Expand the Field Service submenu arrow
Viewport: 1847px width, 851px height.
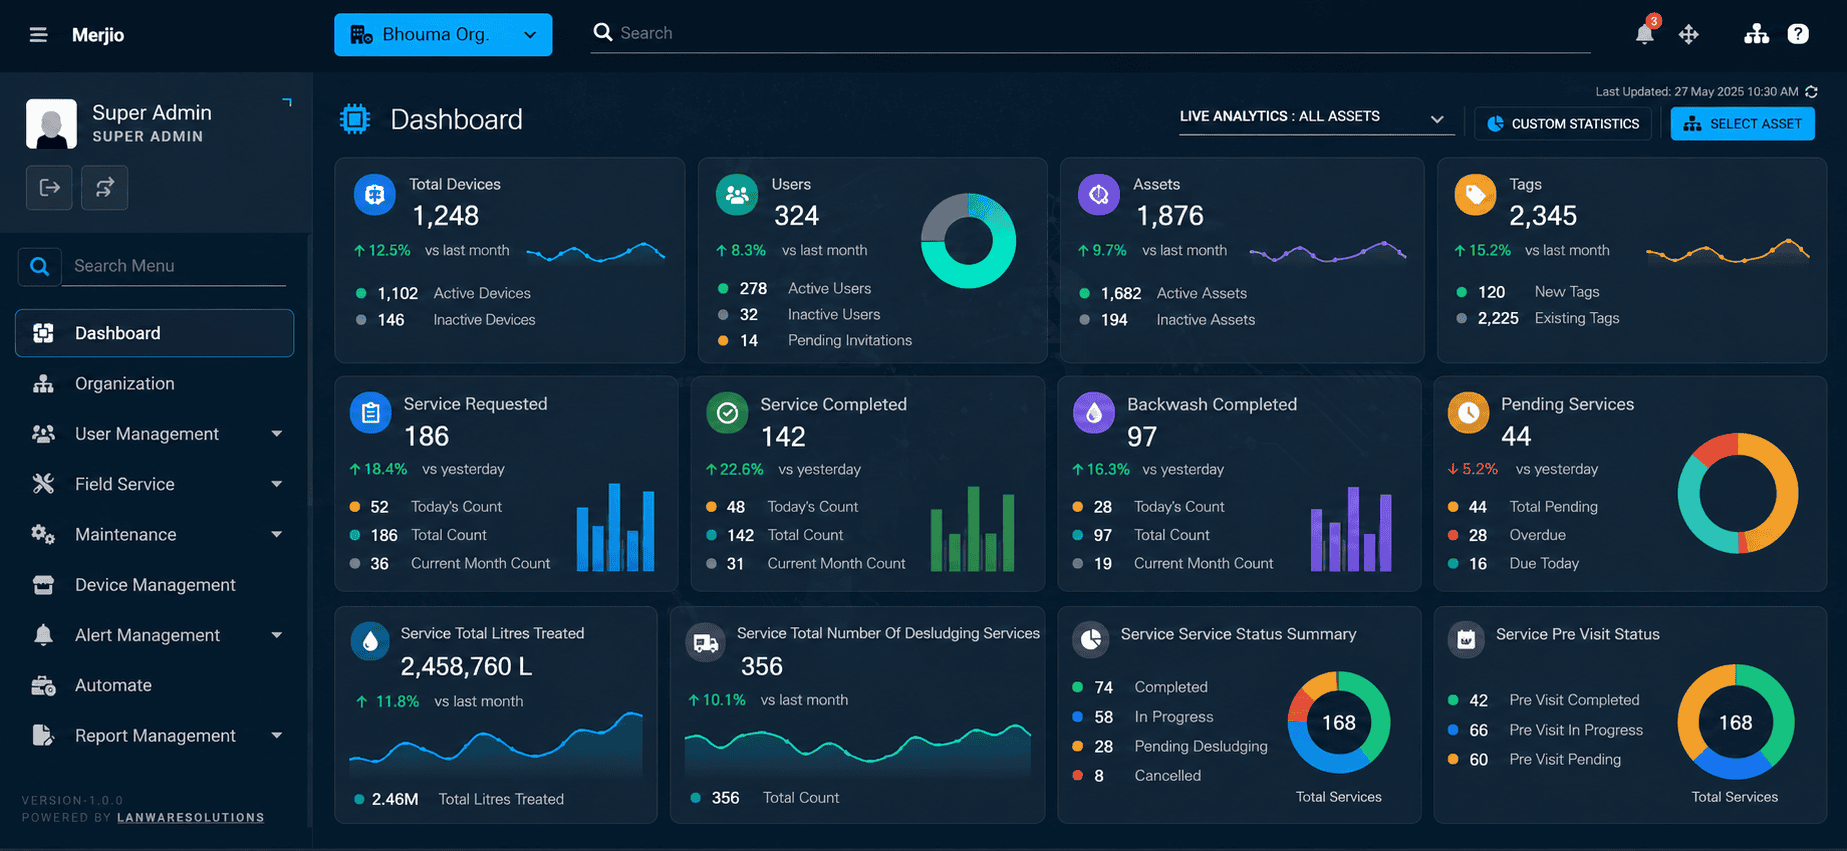(x=276, y=484)
